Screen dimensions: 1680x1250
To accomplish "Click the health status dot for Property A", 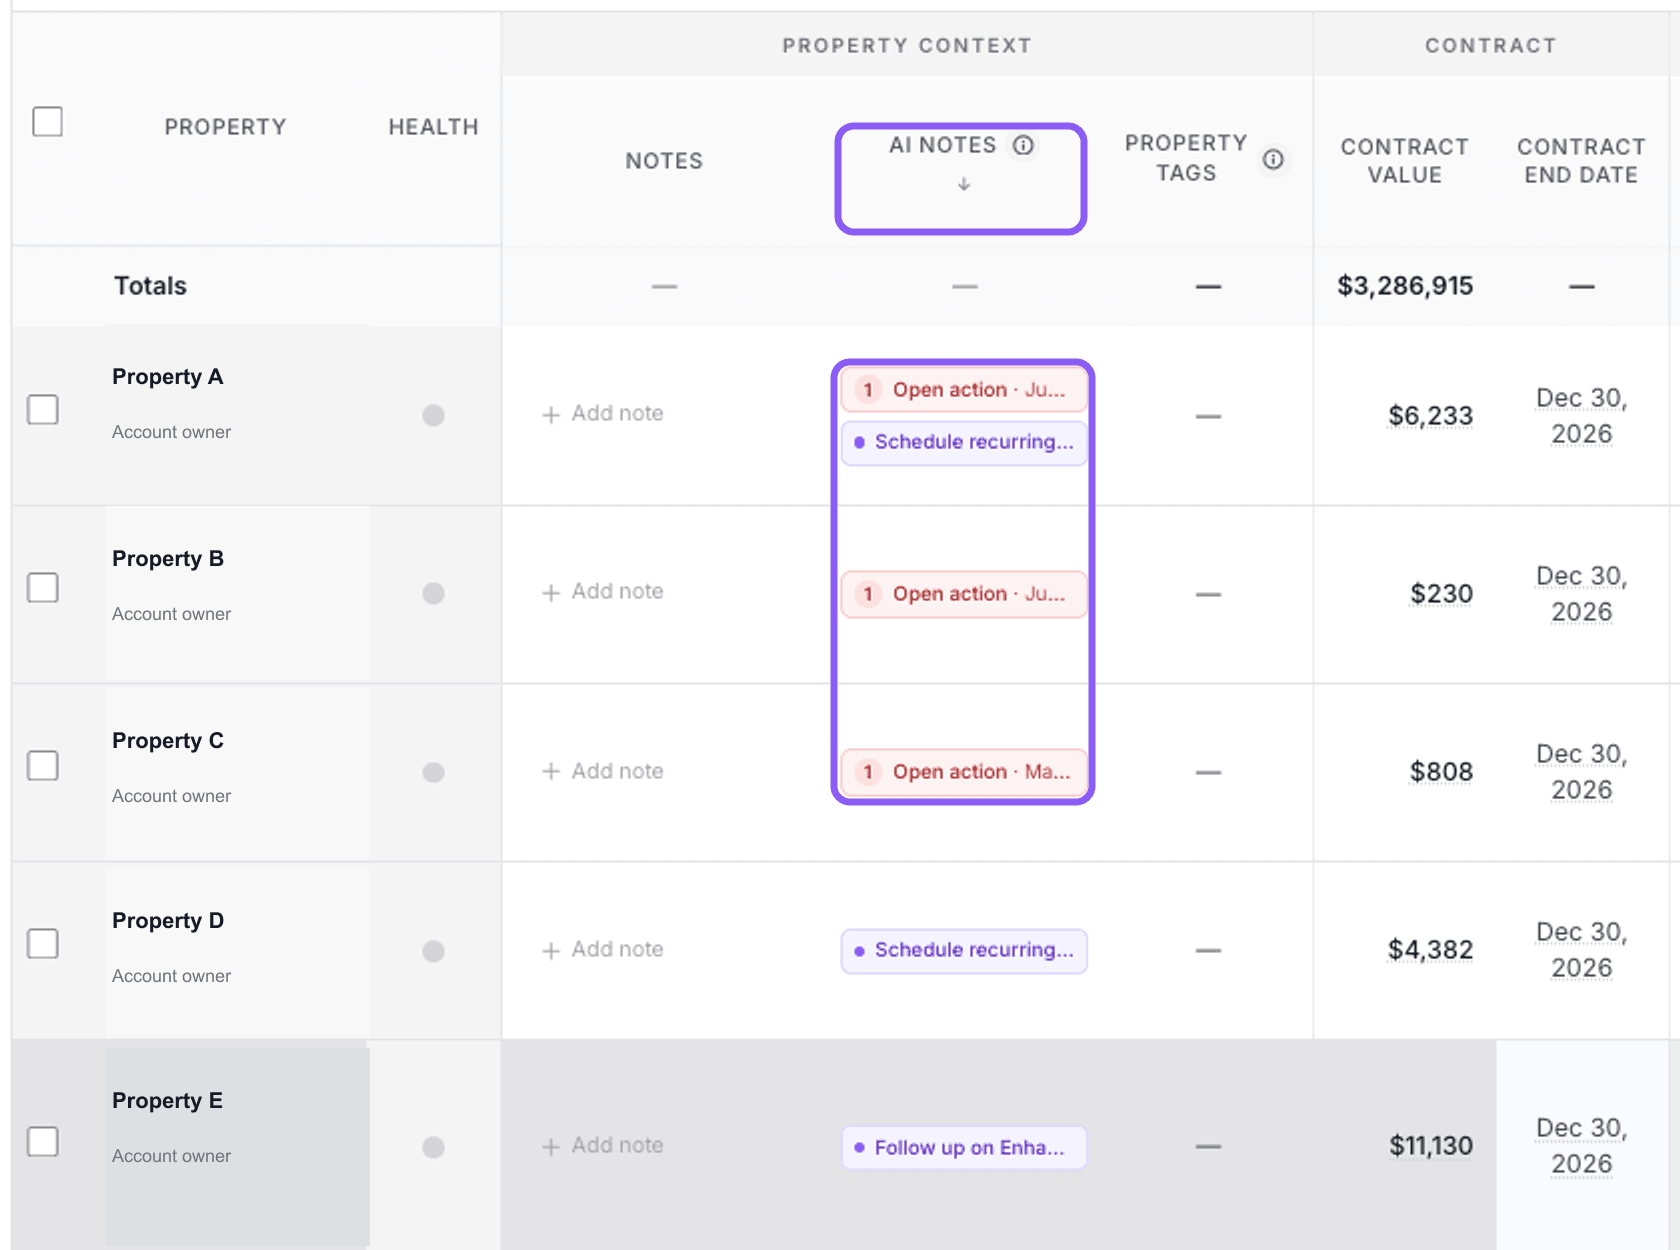I will 433,415.
